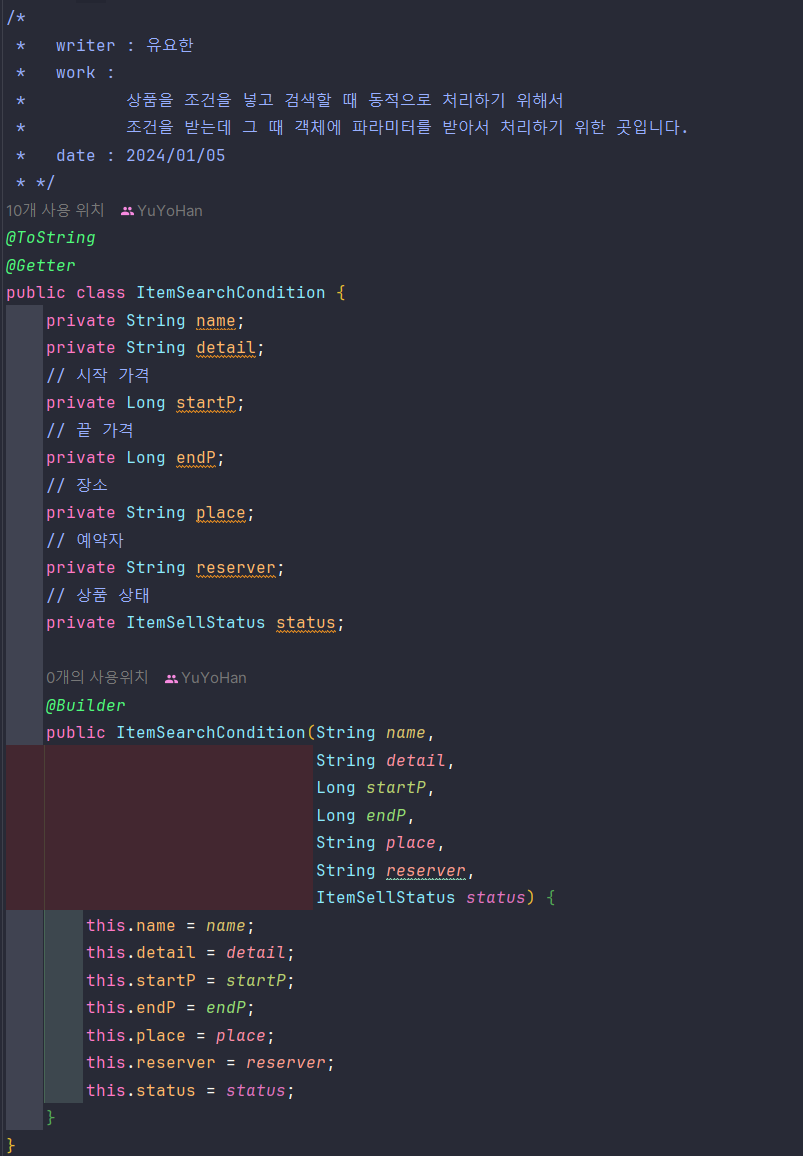
Task: Click ItemSearchCondition in the class declaration line
Action: (x=231, y=293)
